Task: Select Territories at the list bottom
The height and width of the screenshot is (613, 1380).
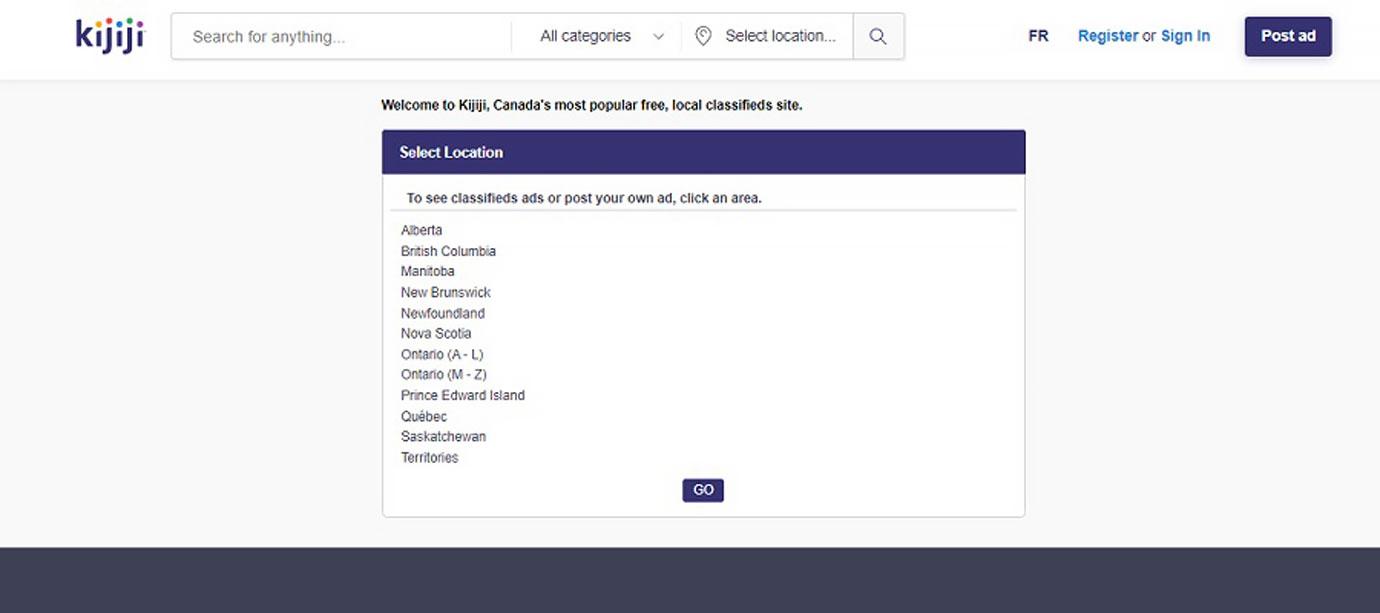Action: [x=430, y=457]
